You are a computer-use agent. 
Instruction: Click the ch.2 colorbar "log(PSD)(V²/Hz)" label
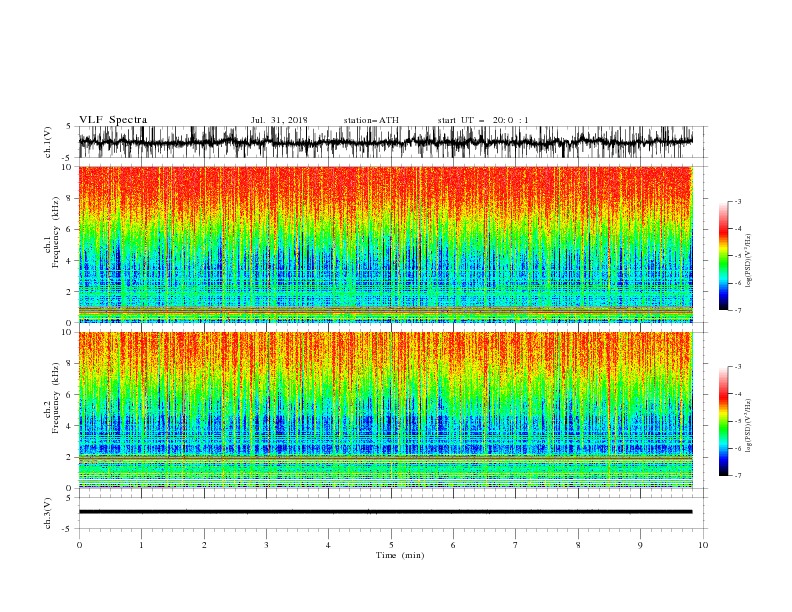749,426
